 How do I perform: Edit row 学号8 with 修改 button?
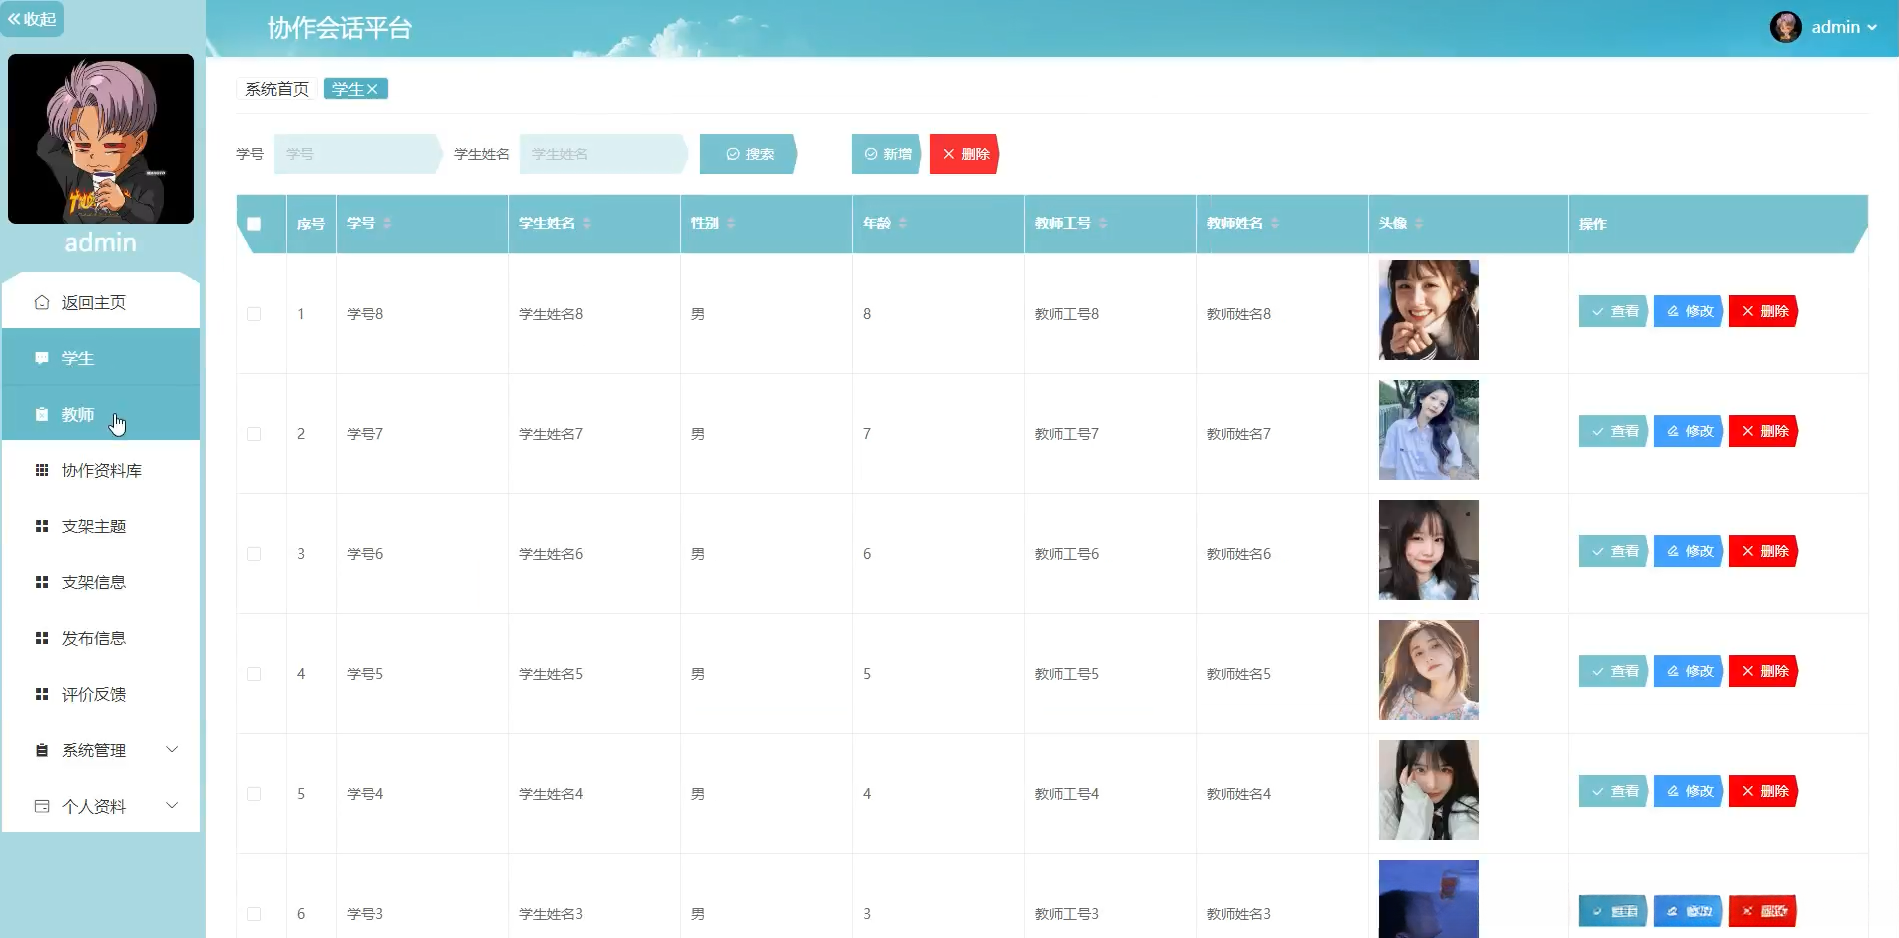pos(1688,311)
